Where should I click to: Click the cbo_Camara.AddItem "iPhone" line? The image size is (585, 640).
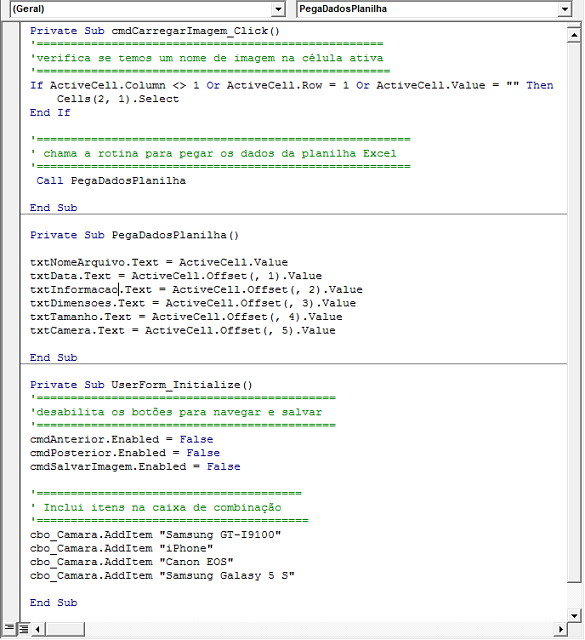(121, 548)
